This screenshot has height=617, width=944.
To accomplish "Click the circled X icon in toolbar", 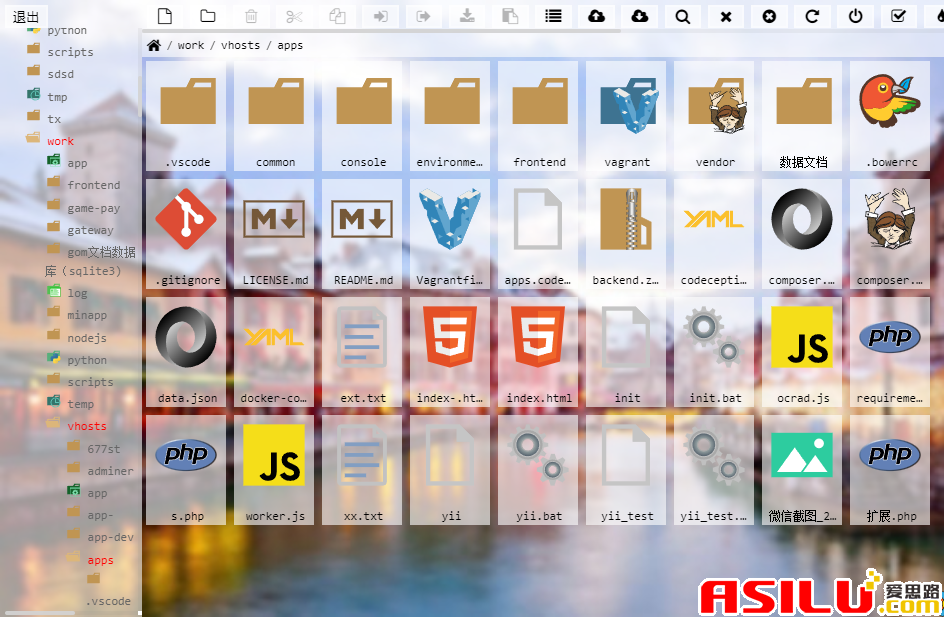I will tap(769, 16).
